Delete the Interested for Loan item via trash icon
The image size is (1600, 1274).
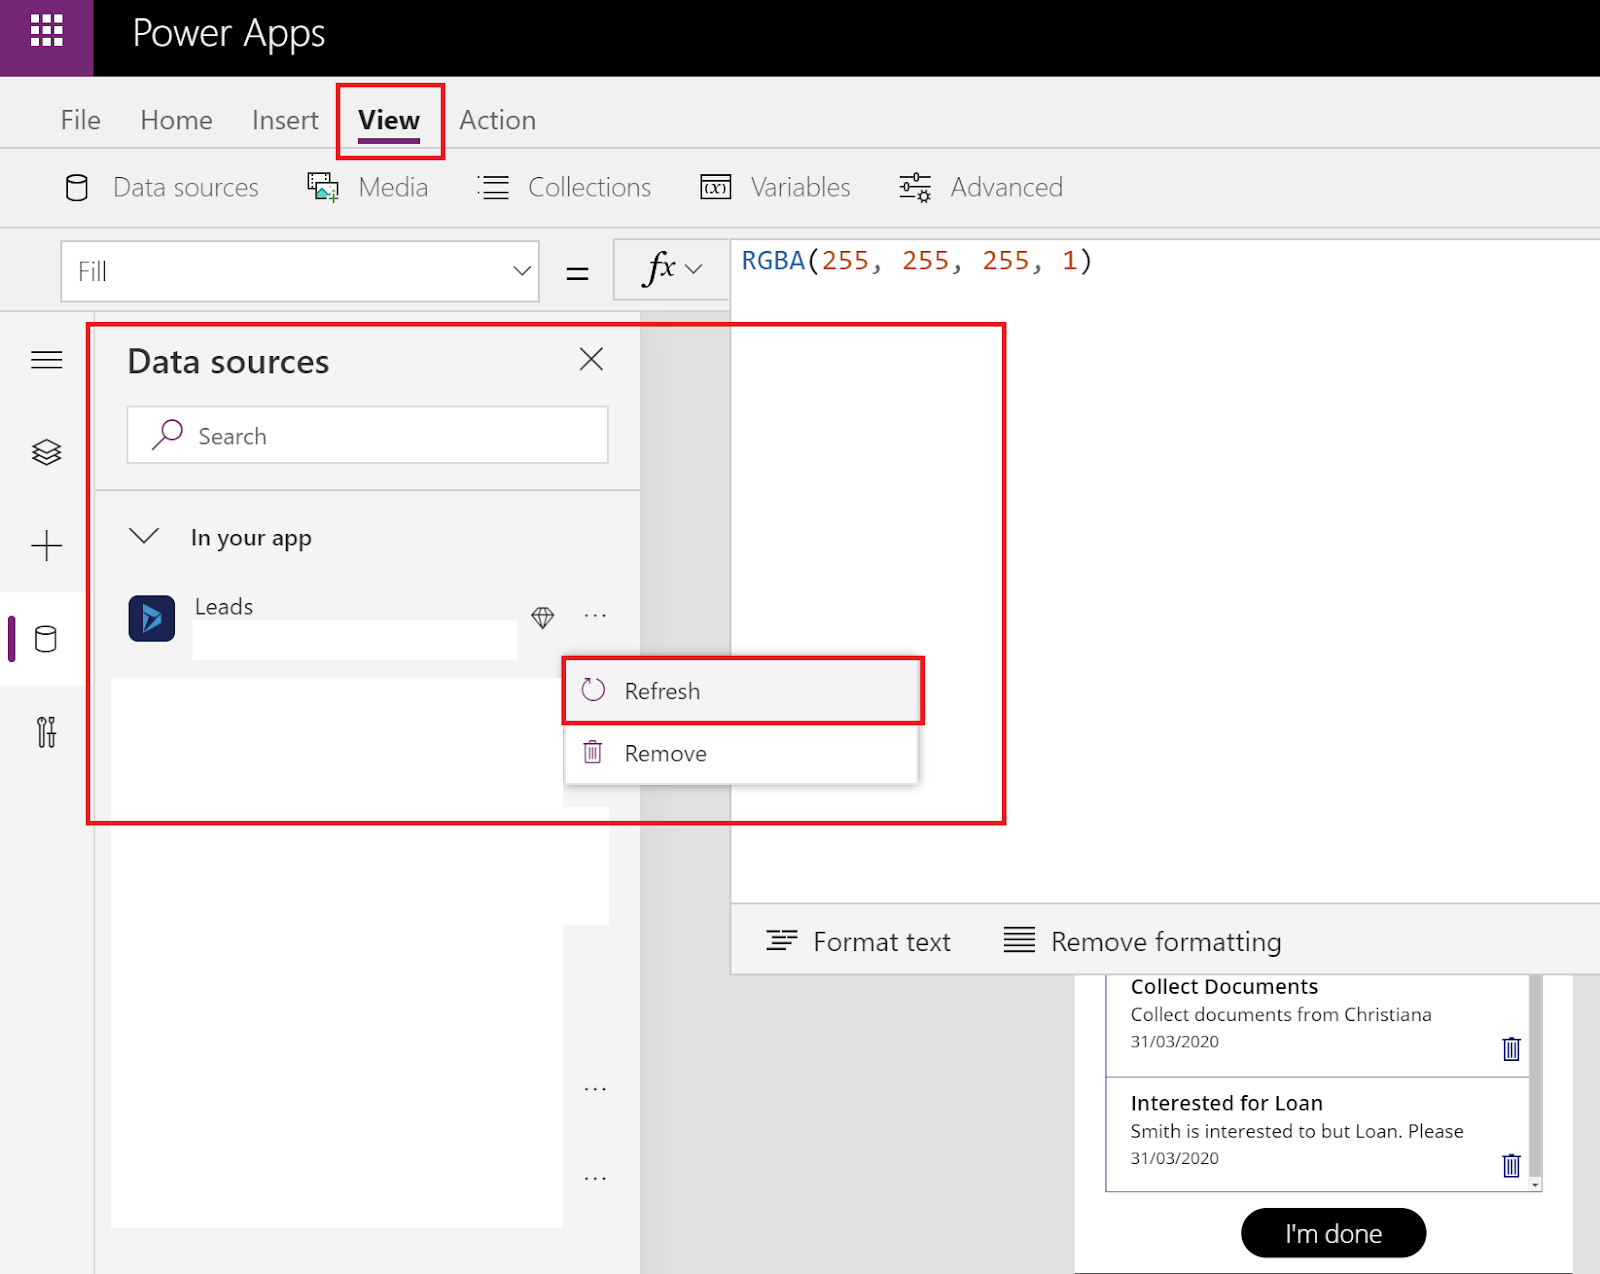(x=1511, y=1165)
